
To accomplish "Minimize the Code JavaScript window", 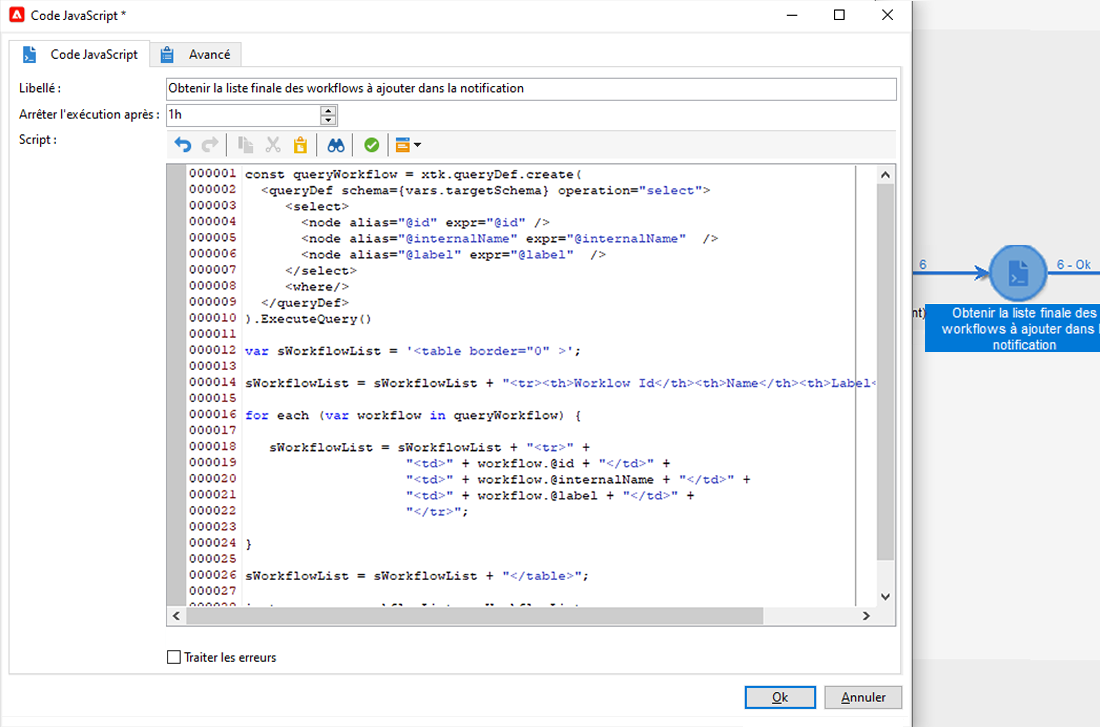I will tap(792, 15).
